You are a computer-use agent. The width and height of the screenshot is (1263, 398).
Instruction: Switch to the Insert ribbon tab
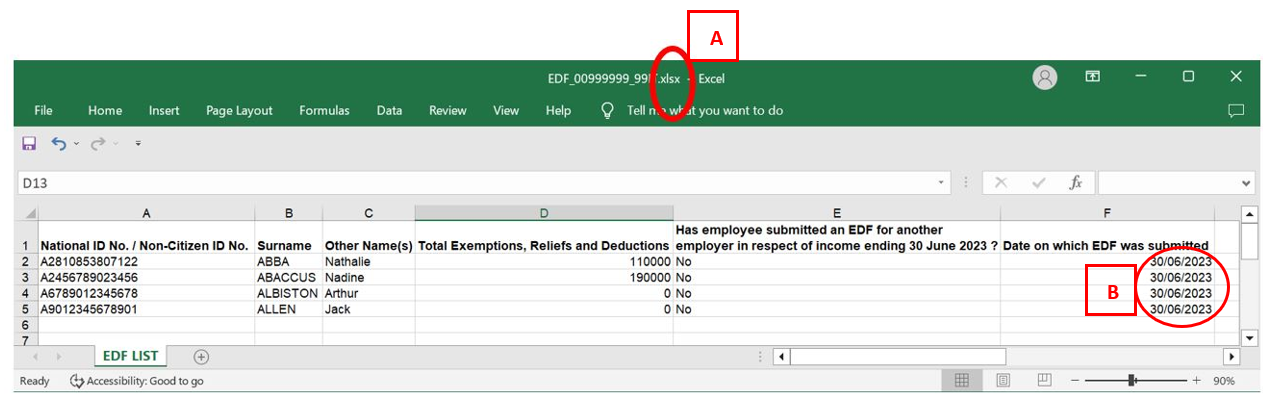(x=164, y=111)
